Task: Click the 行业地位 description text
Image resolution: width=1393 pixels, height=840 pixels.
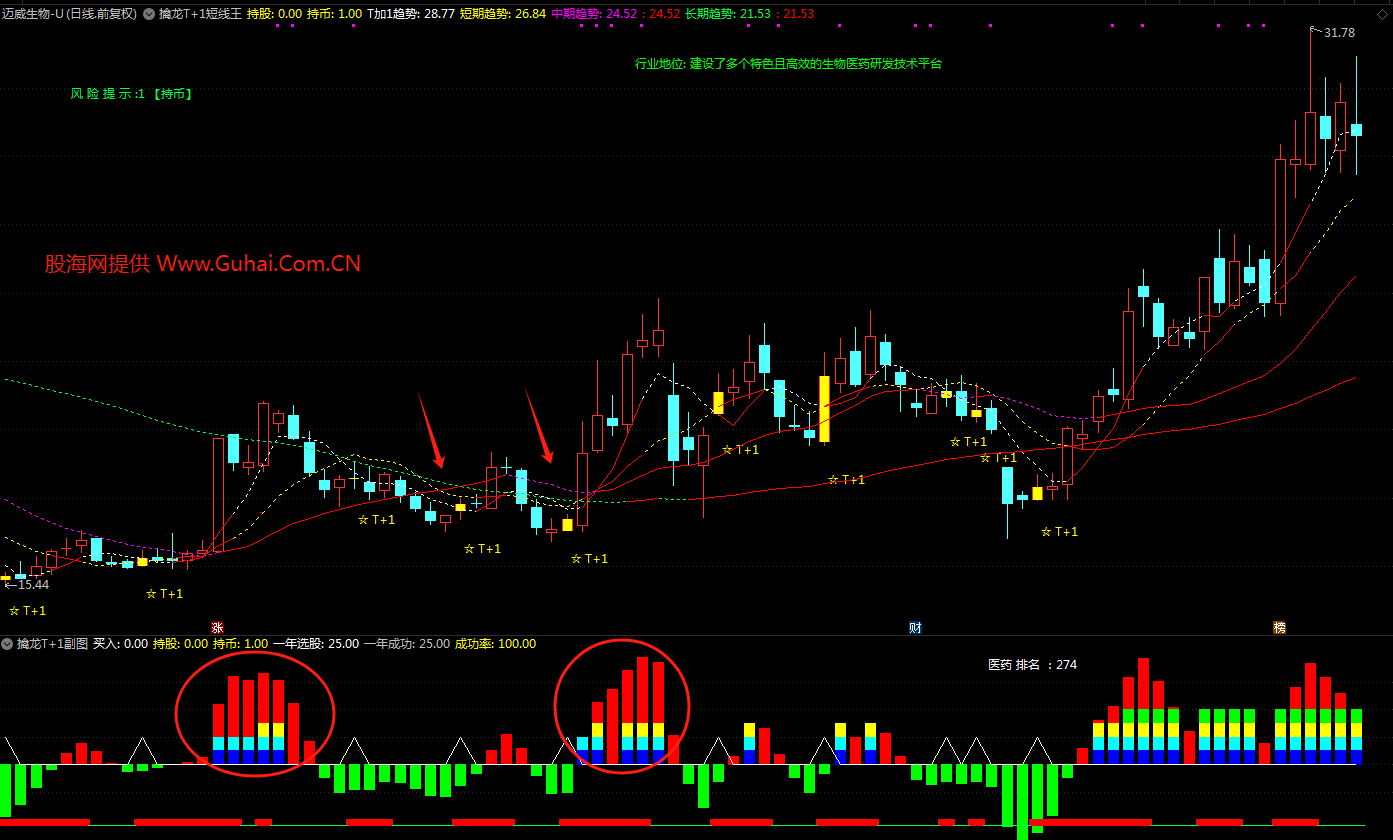Action: click(788, 64)
